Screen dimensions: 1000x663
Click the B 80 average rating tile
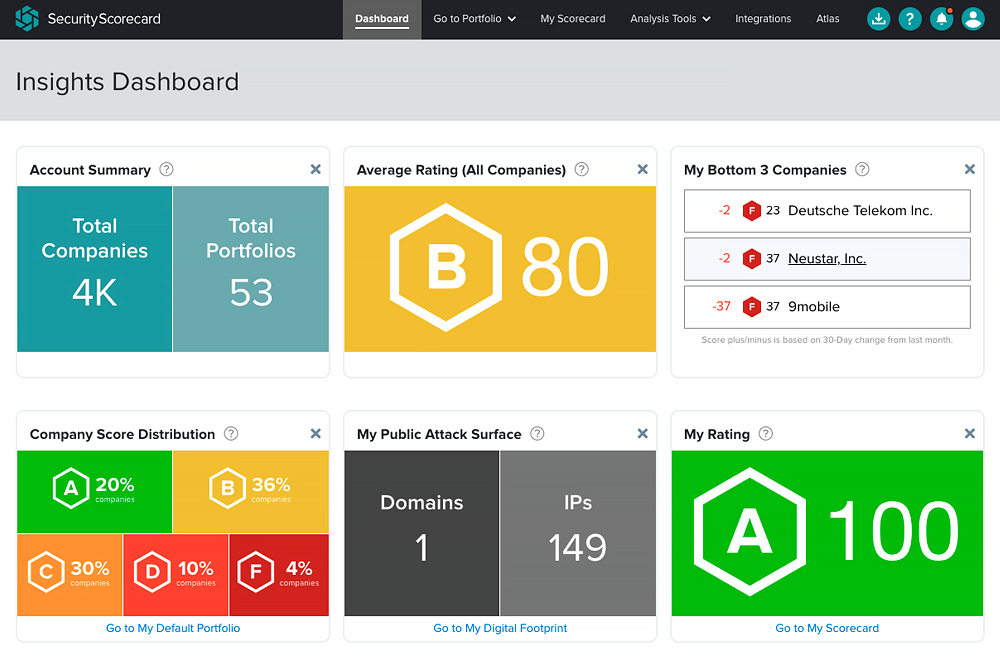pyautogui.click(x=500, y=269)
